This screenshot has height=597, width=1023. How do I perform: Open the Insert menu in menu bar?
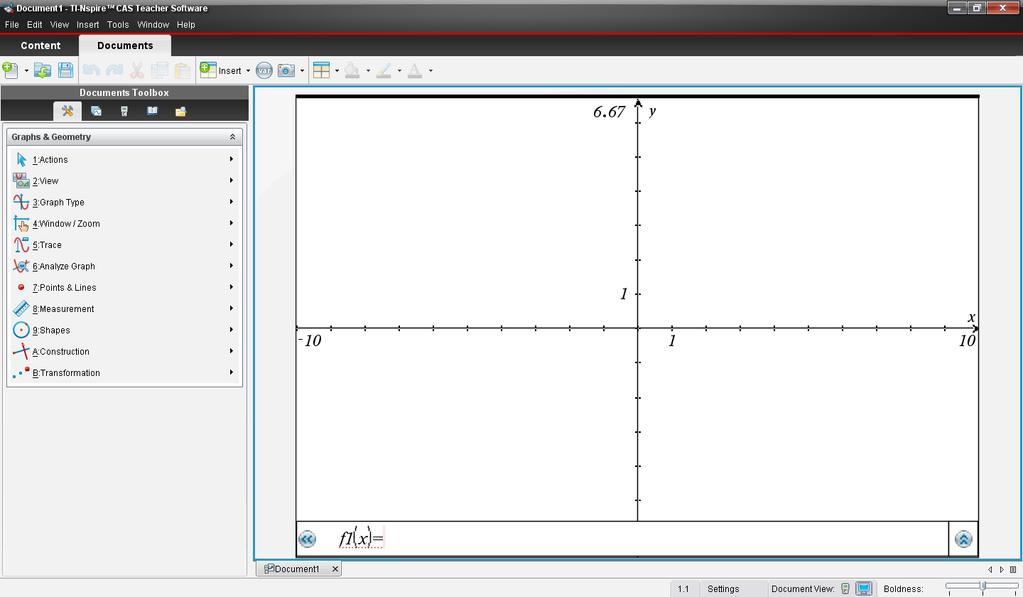pyautogui.click(x=87, y=25)
